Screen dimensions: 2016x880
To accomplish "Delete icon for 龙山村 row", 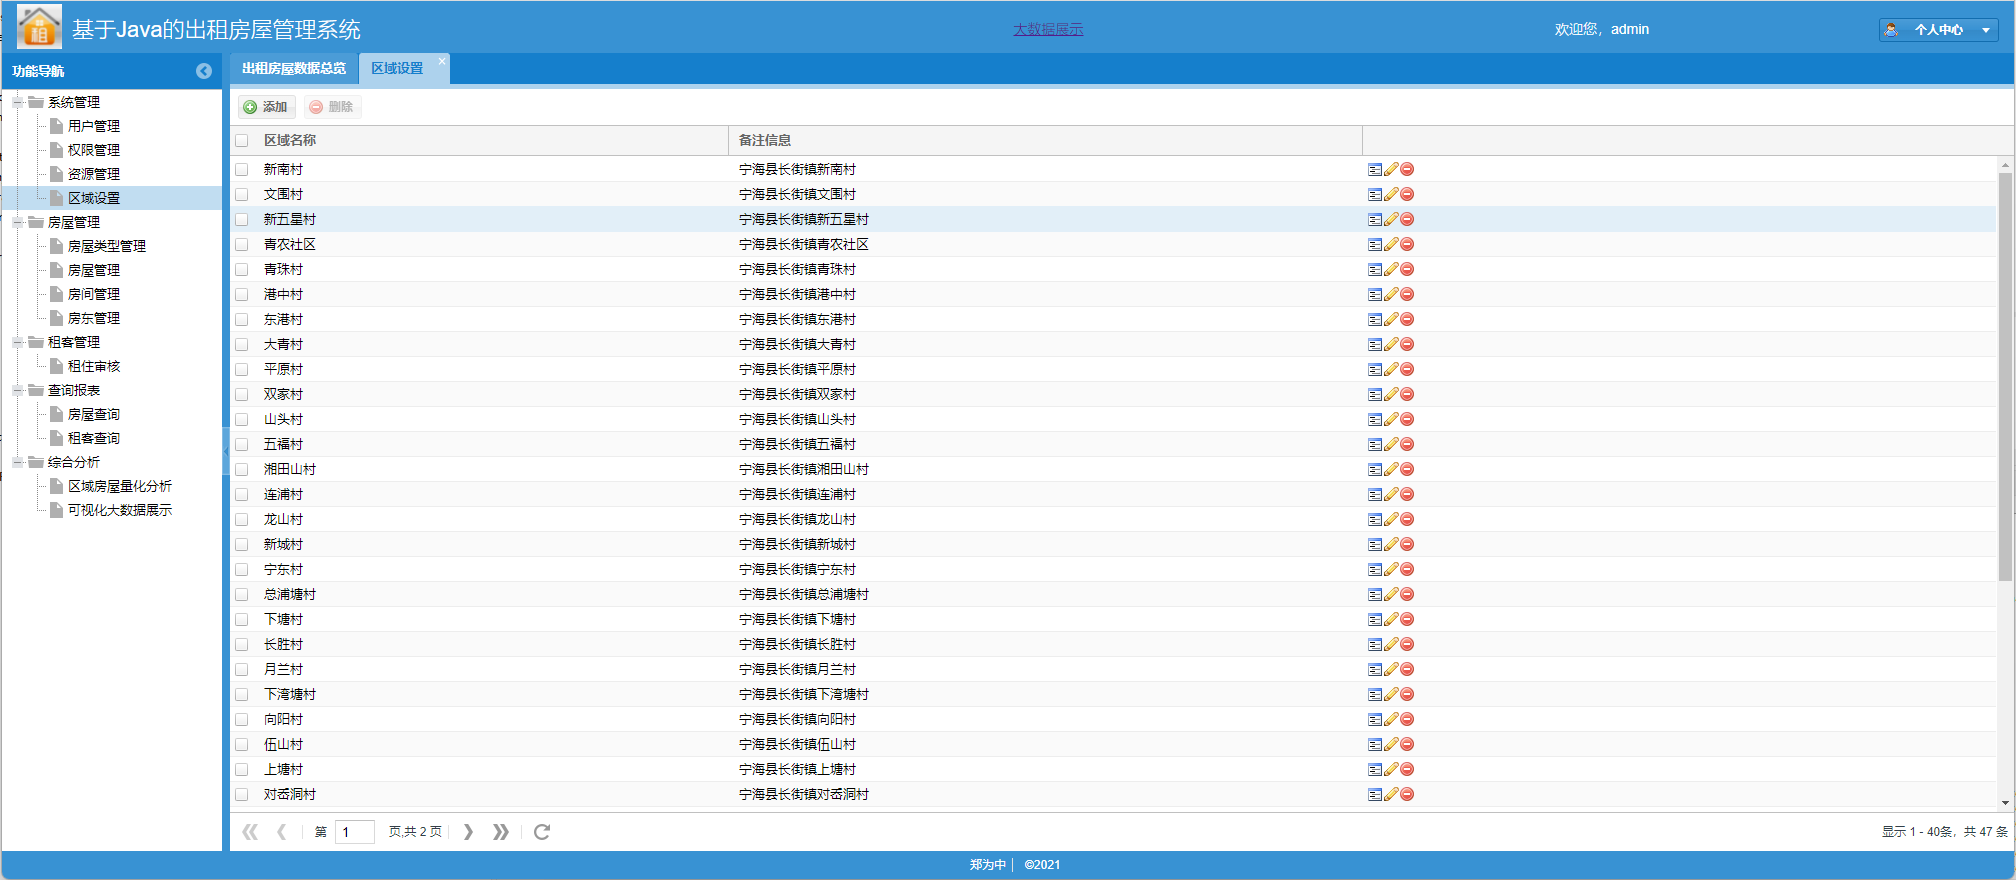I will (1407, 520).
